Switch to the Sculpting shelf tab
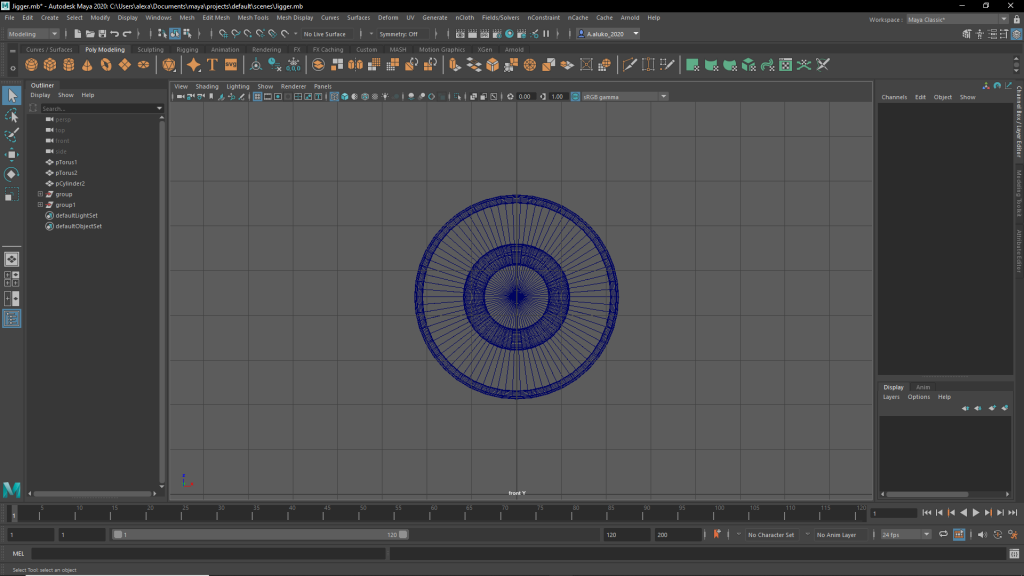Viewport: 1024px width, 576px height. [150, 49]
